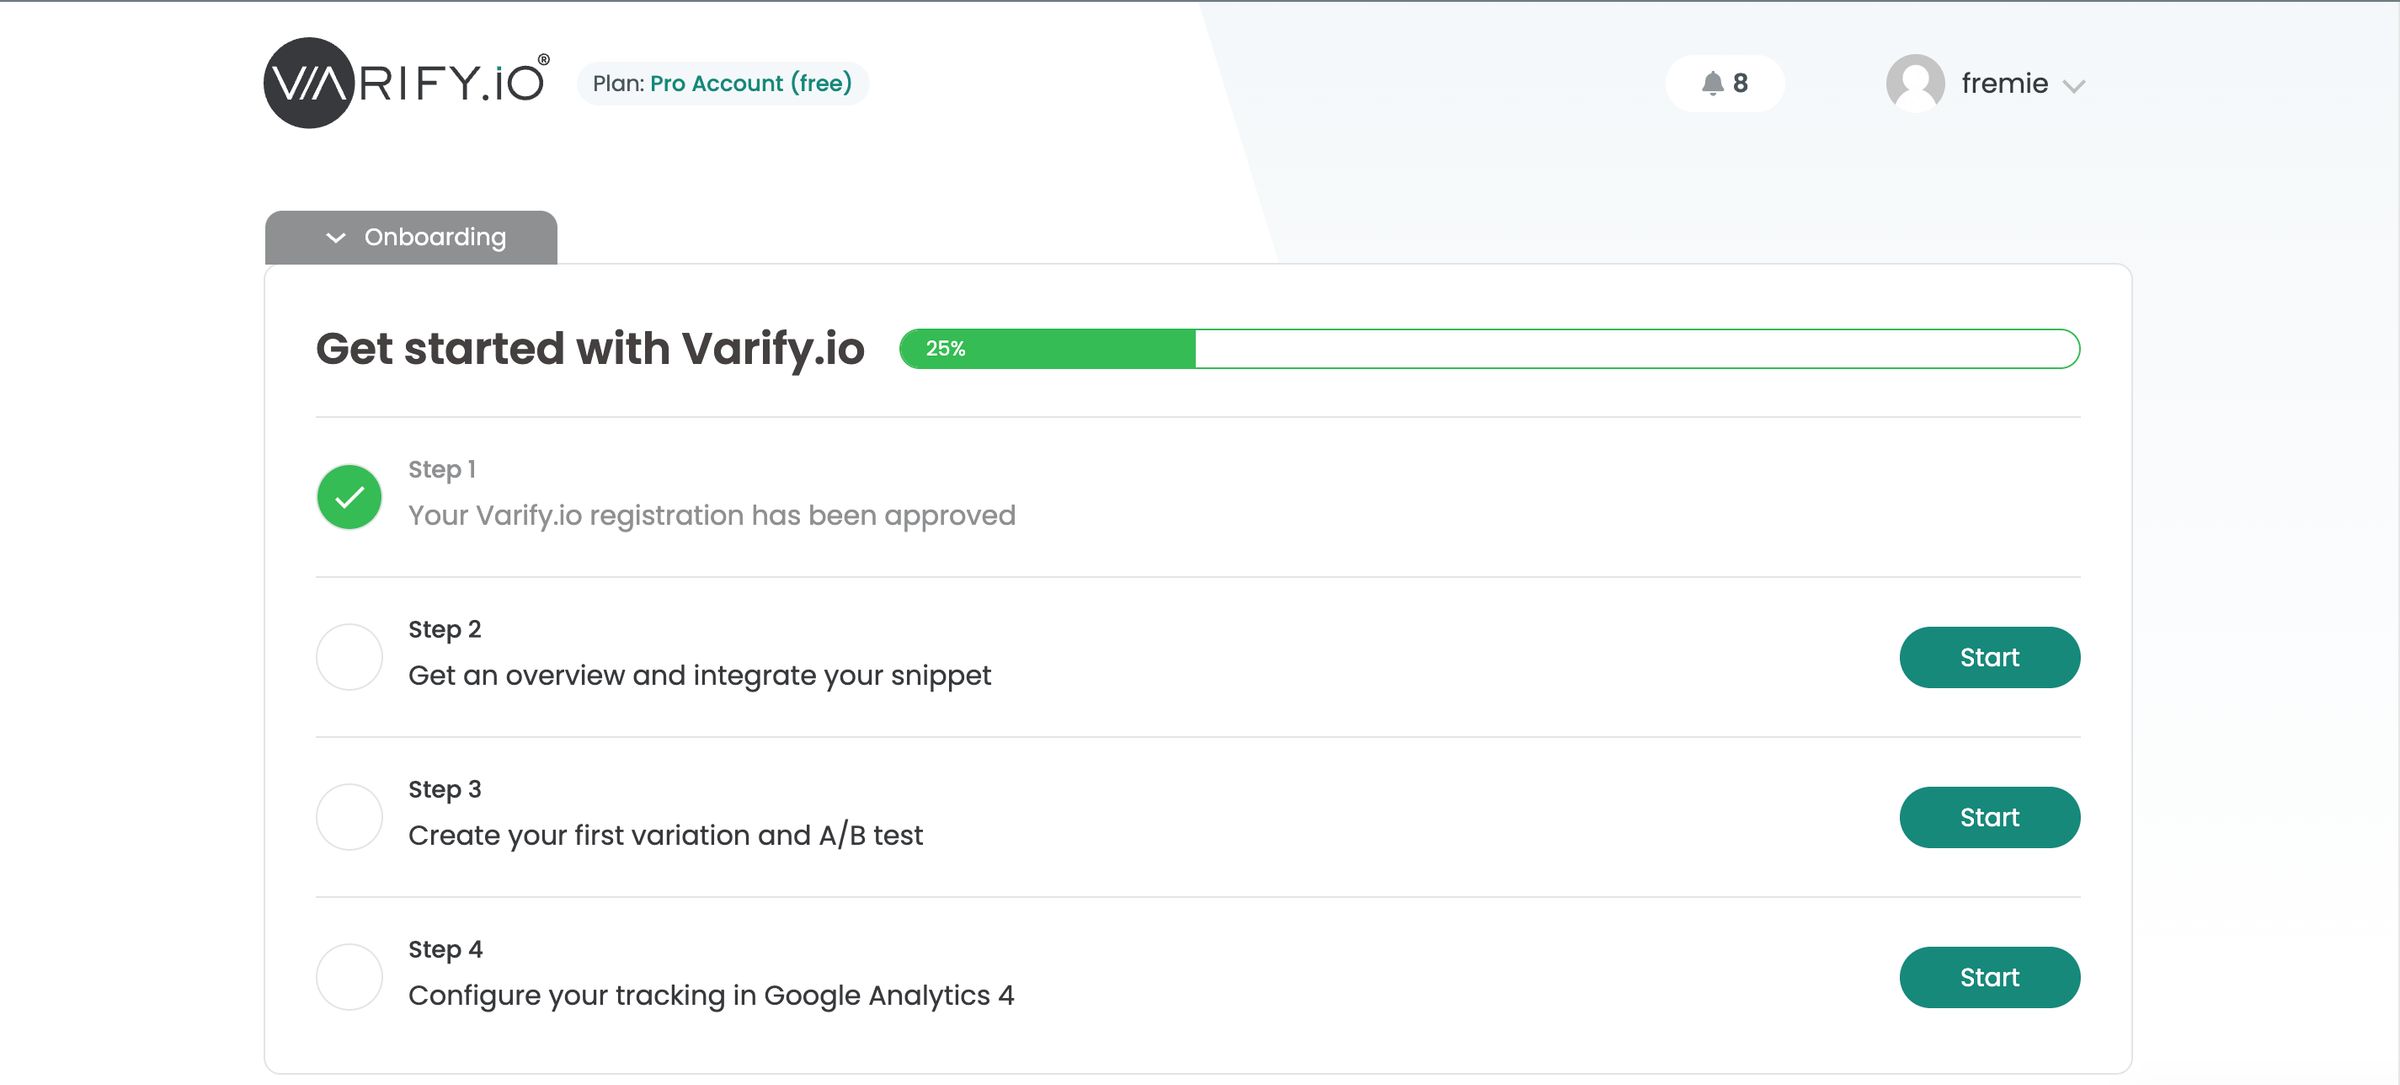The width and height of the screenshot is (2400, 1085).
Task: Start Step 4 Google Analytics 4 tracking
Action: (1989, 977)
